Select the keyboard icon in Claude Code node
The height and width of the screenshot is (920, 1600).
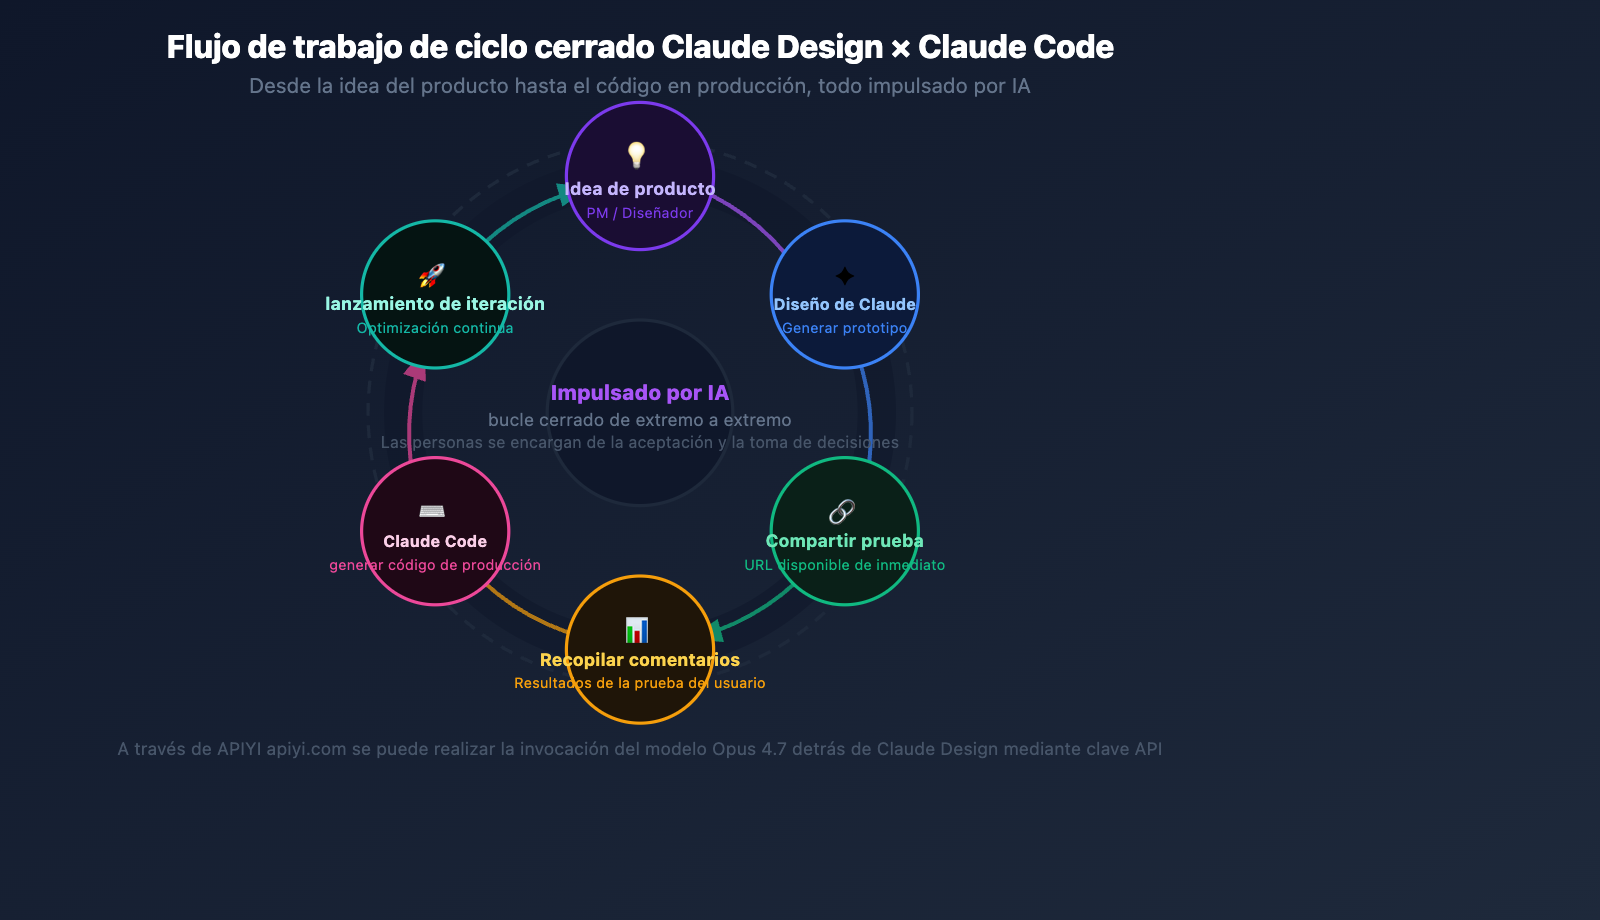pyautogui.click(x=434, y=513)
